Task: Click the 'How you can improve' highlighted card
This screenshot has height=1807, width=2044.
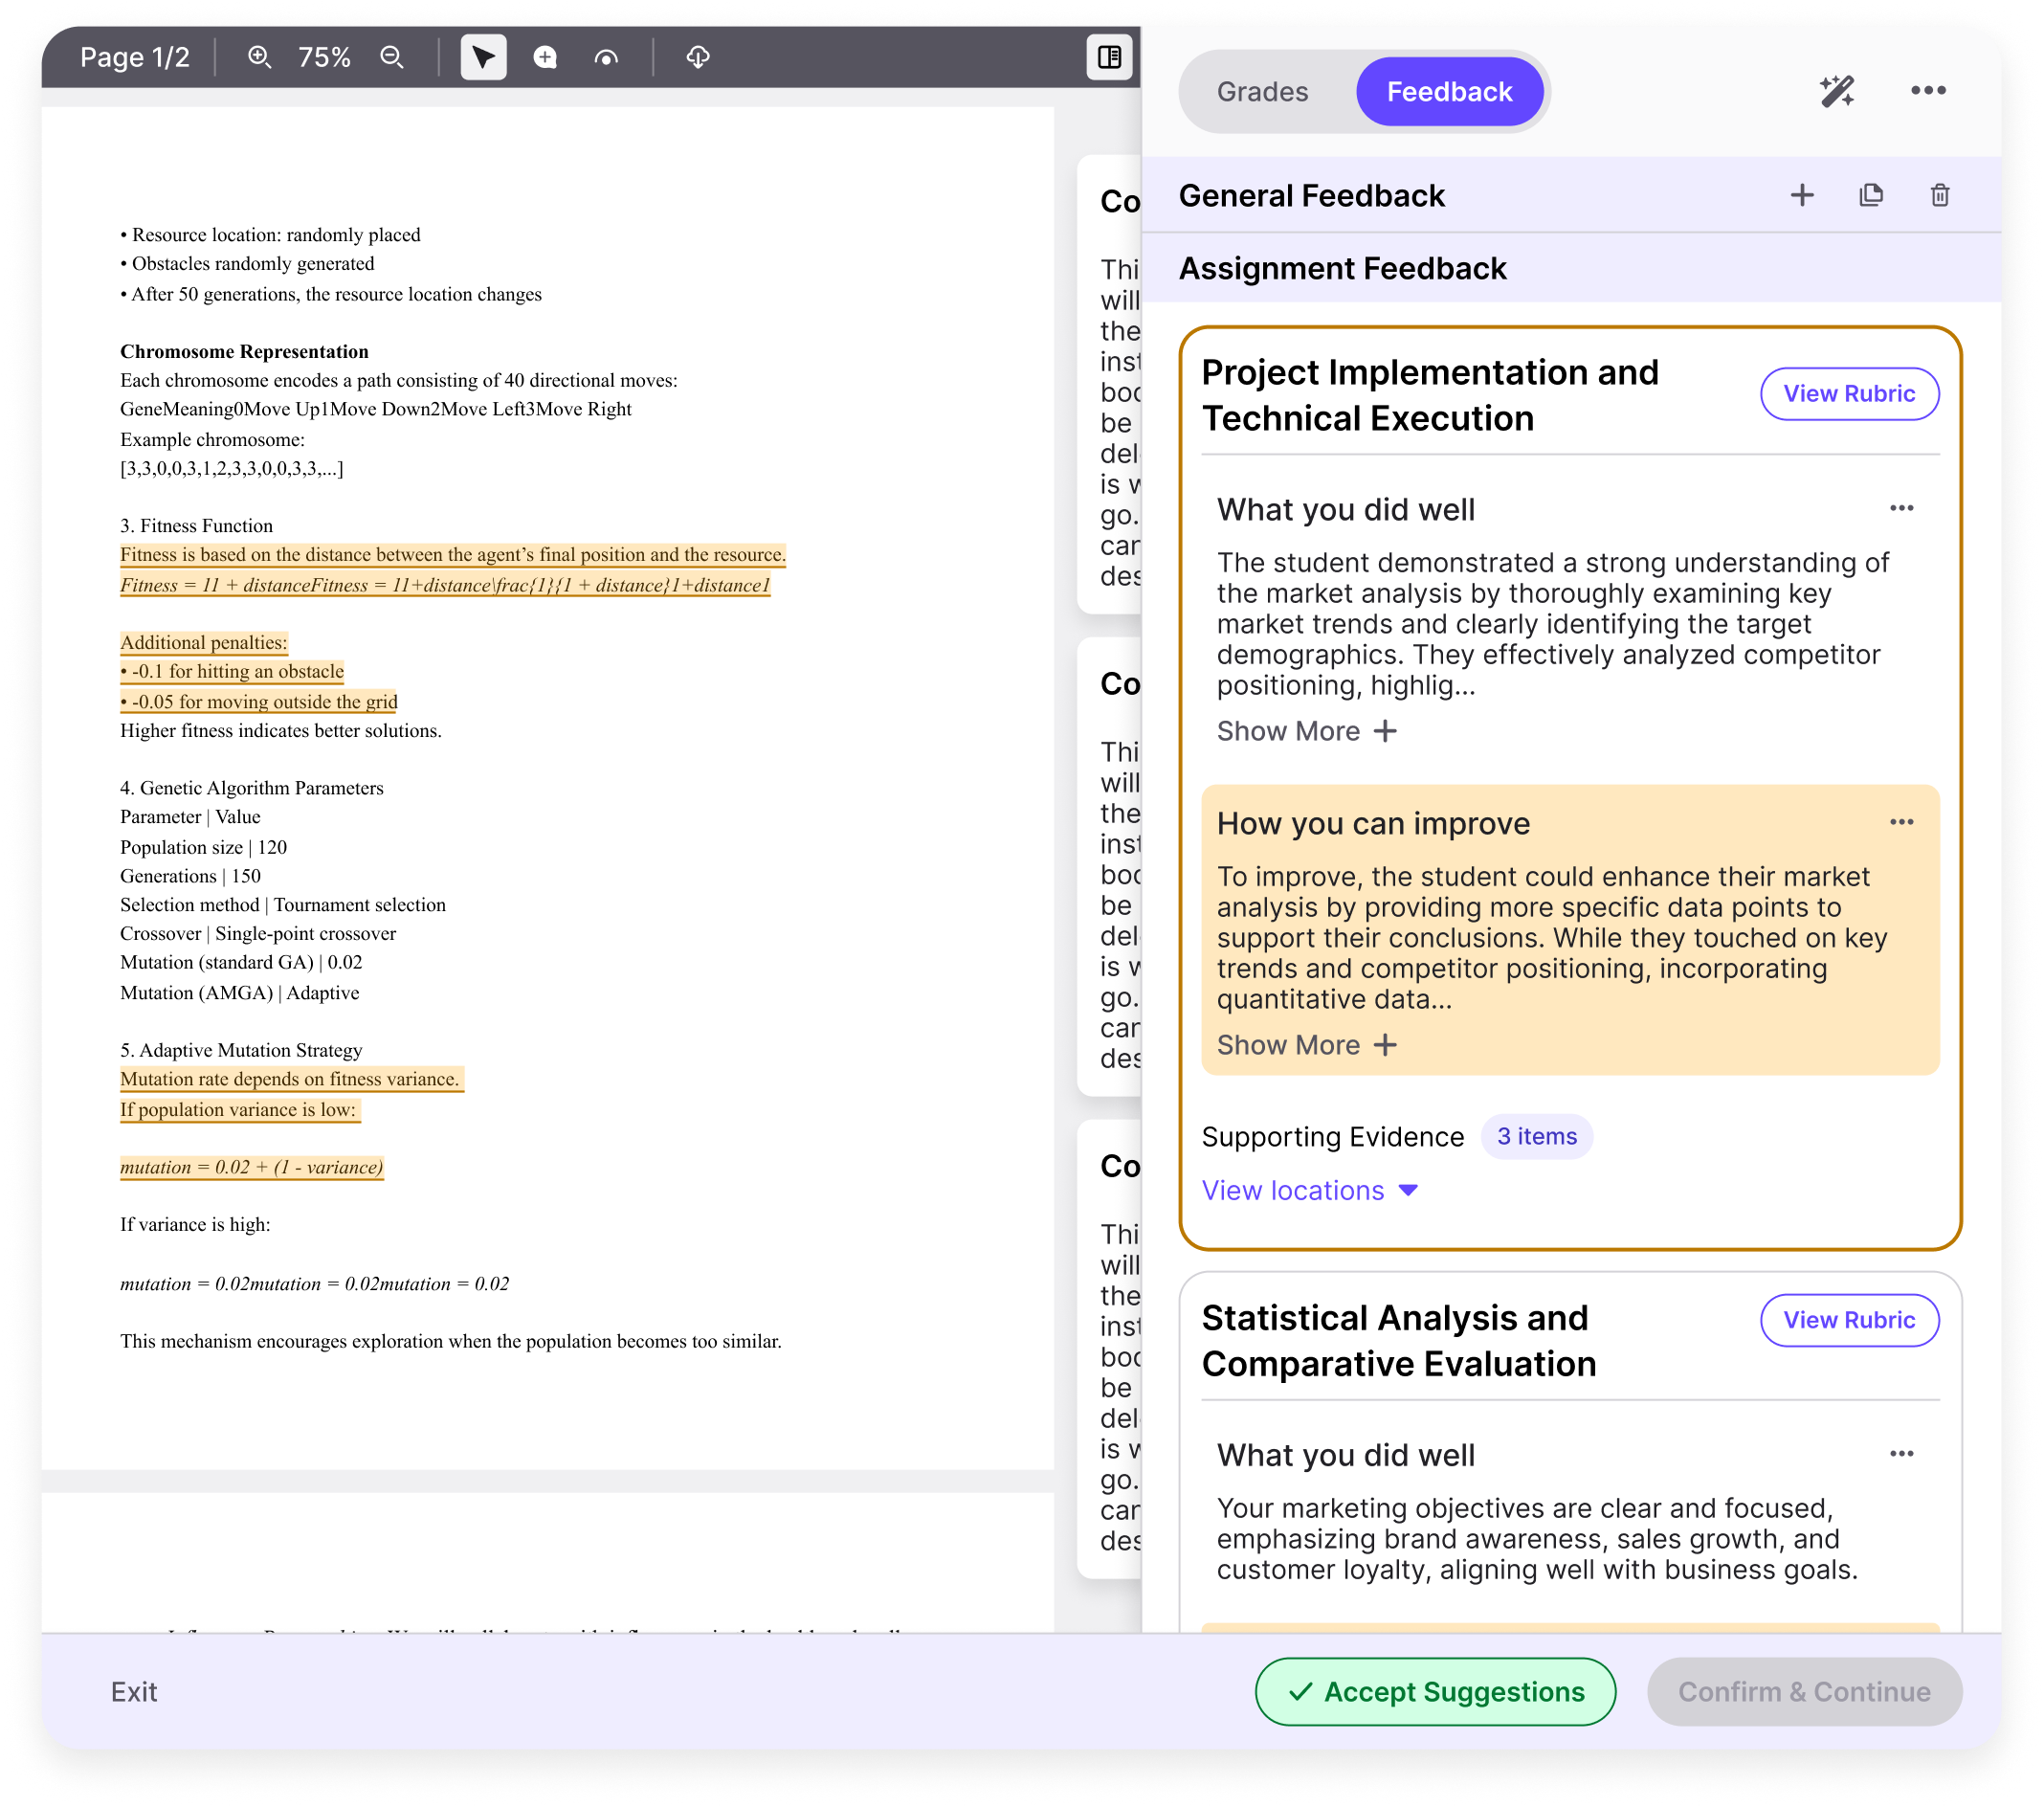Action: click(x=1570, y=929)
